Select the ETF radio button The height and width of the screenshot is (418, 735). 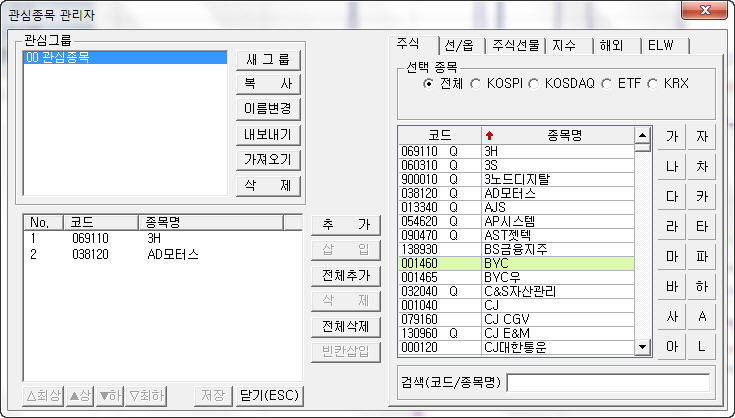pos(607,83)
